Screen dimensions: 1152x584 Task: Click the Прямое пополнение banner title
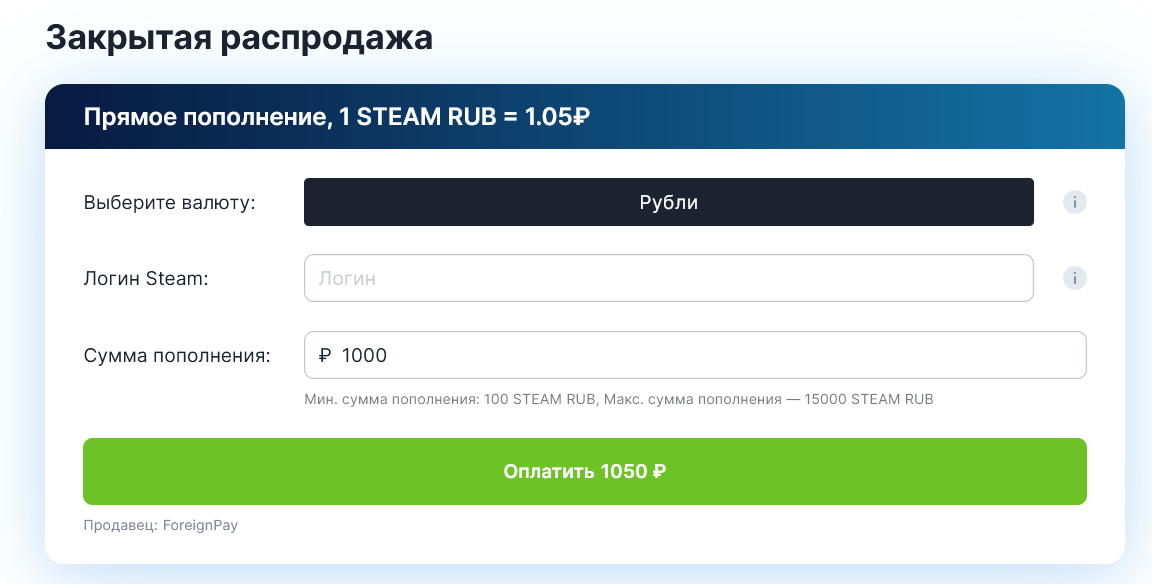208,118
